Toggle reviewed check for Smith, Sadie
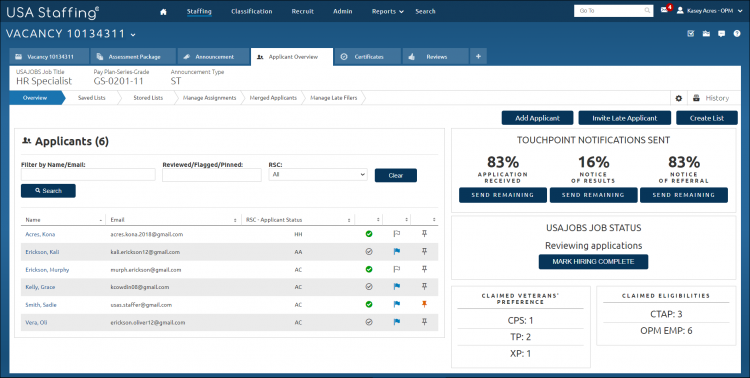This screenshot has height=378, width=750. [369, 304]
